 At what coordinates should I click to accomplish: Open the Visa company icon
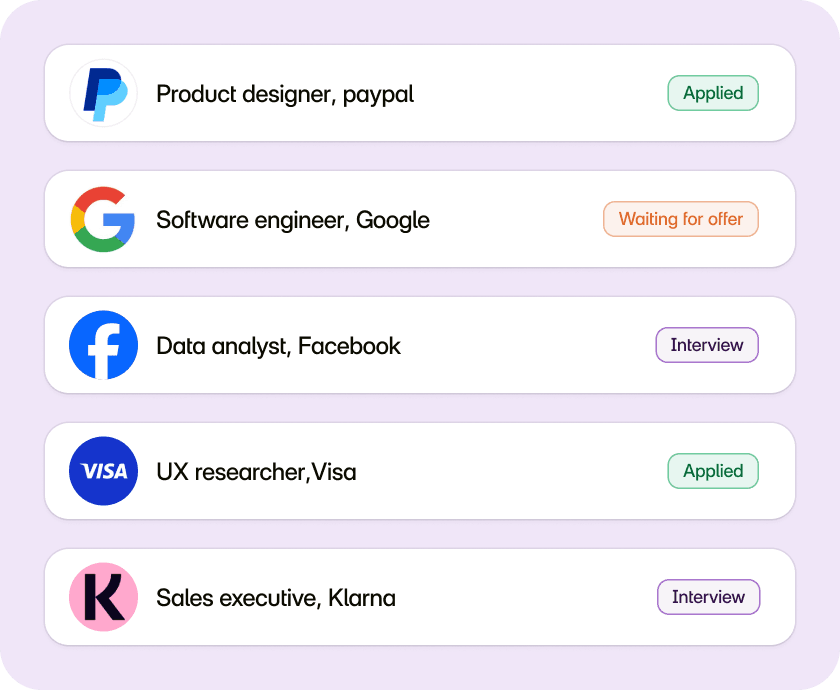tap(103, 471)
